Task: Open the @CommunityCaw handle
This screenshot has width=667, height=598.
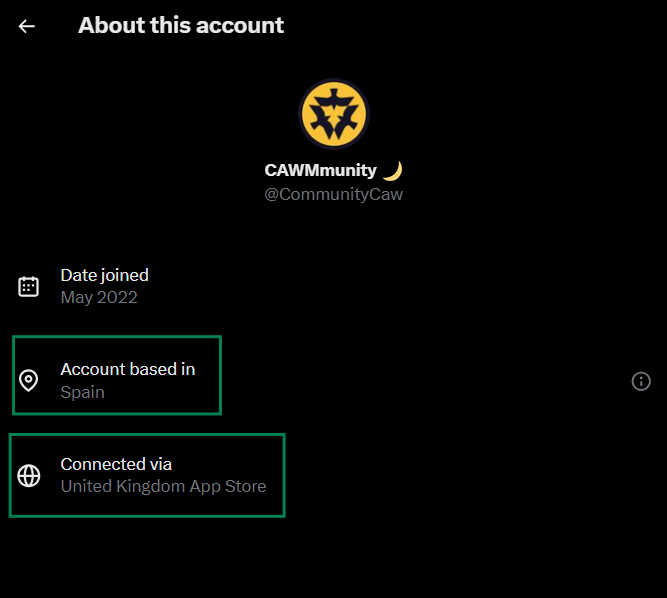Action: click(334, 194)
